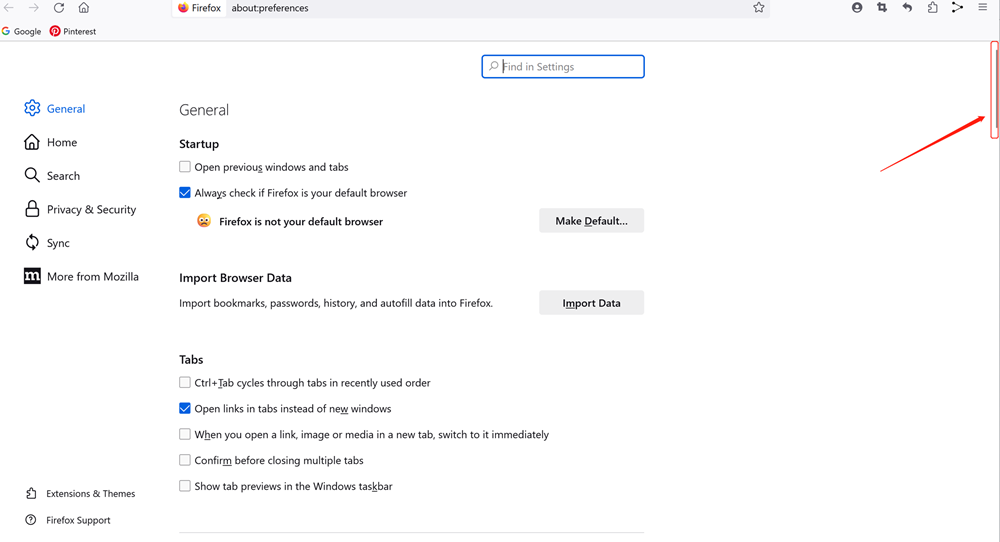Image resolution: width=1000 pixels, height=542 pixels.
Task: Click the Import Data button
Action: (x=591, y=303)
